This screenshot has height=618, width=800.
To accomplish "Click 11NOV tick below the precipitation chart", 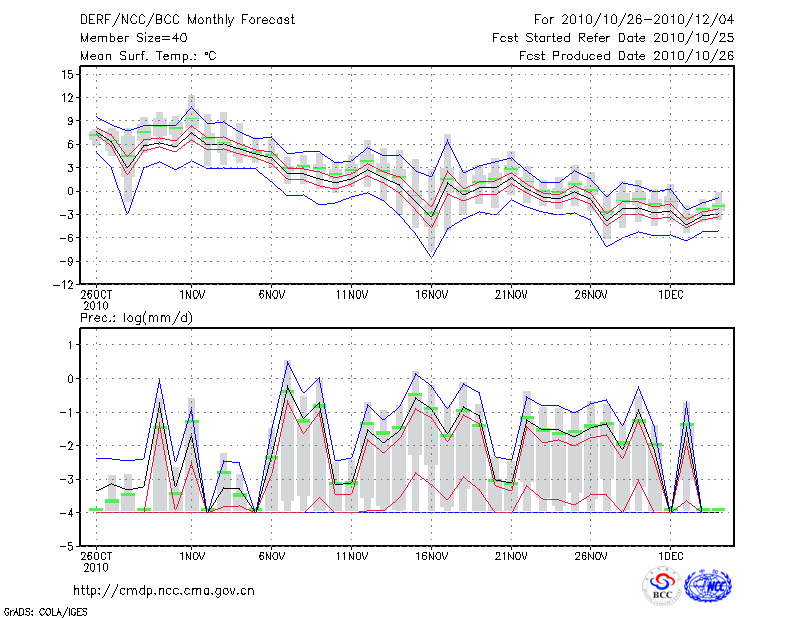I will pos(352,557).
